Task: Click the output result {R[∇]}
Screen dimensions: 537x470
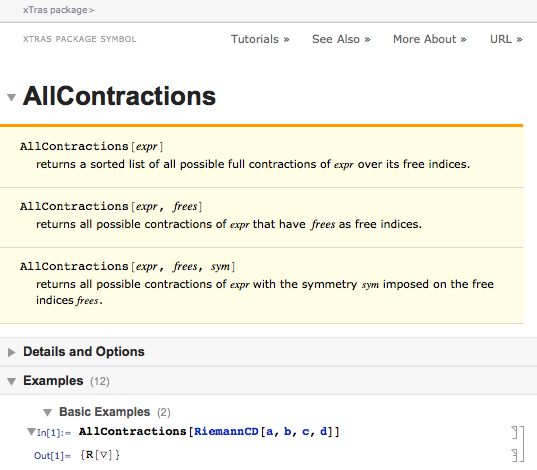Action: (x=100, y=455)
